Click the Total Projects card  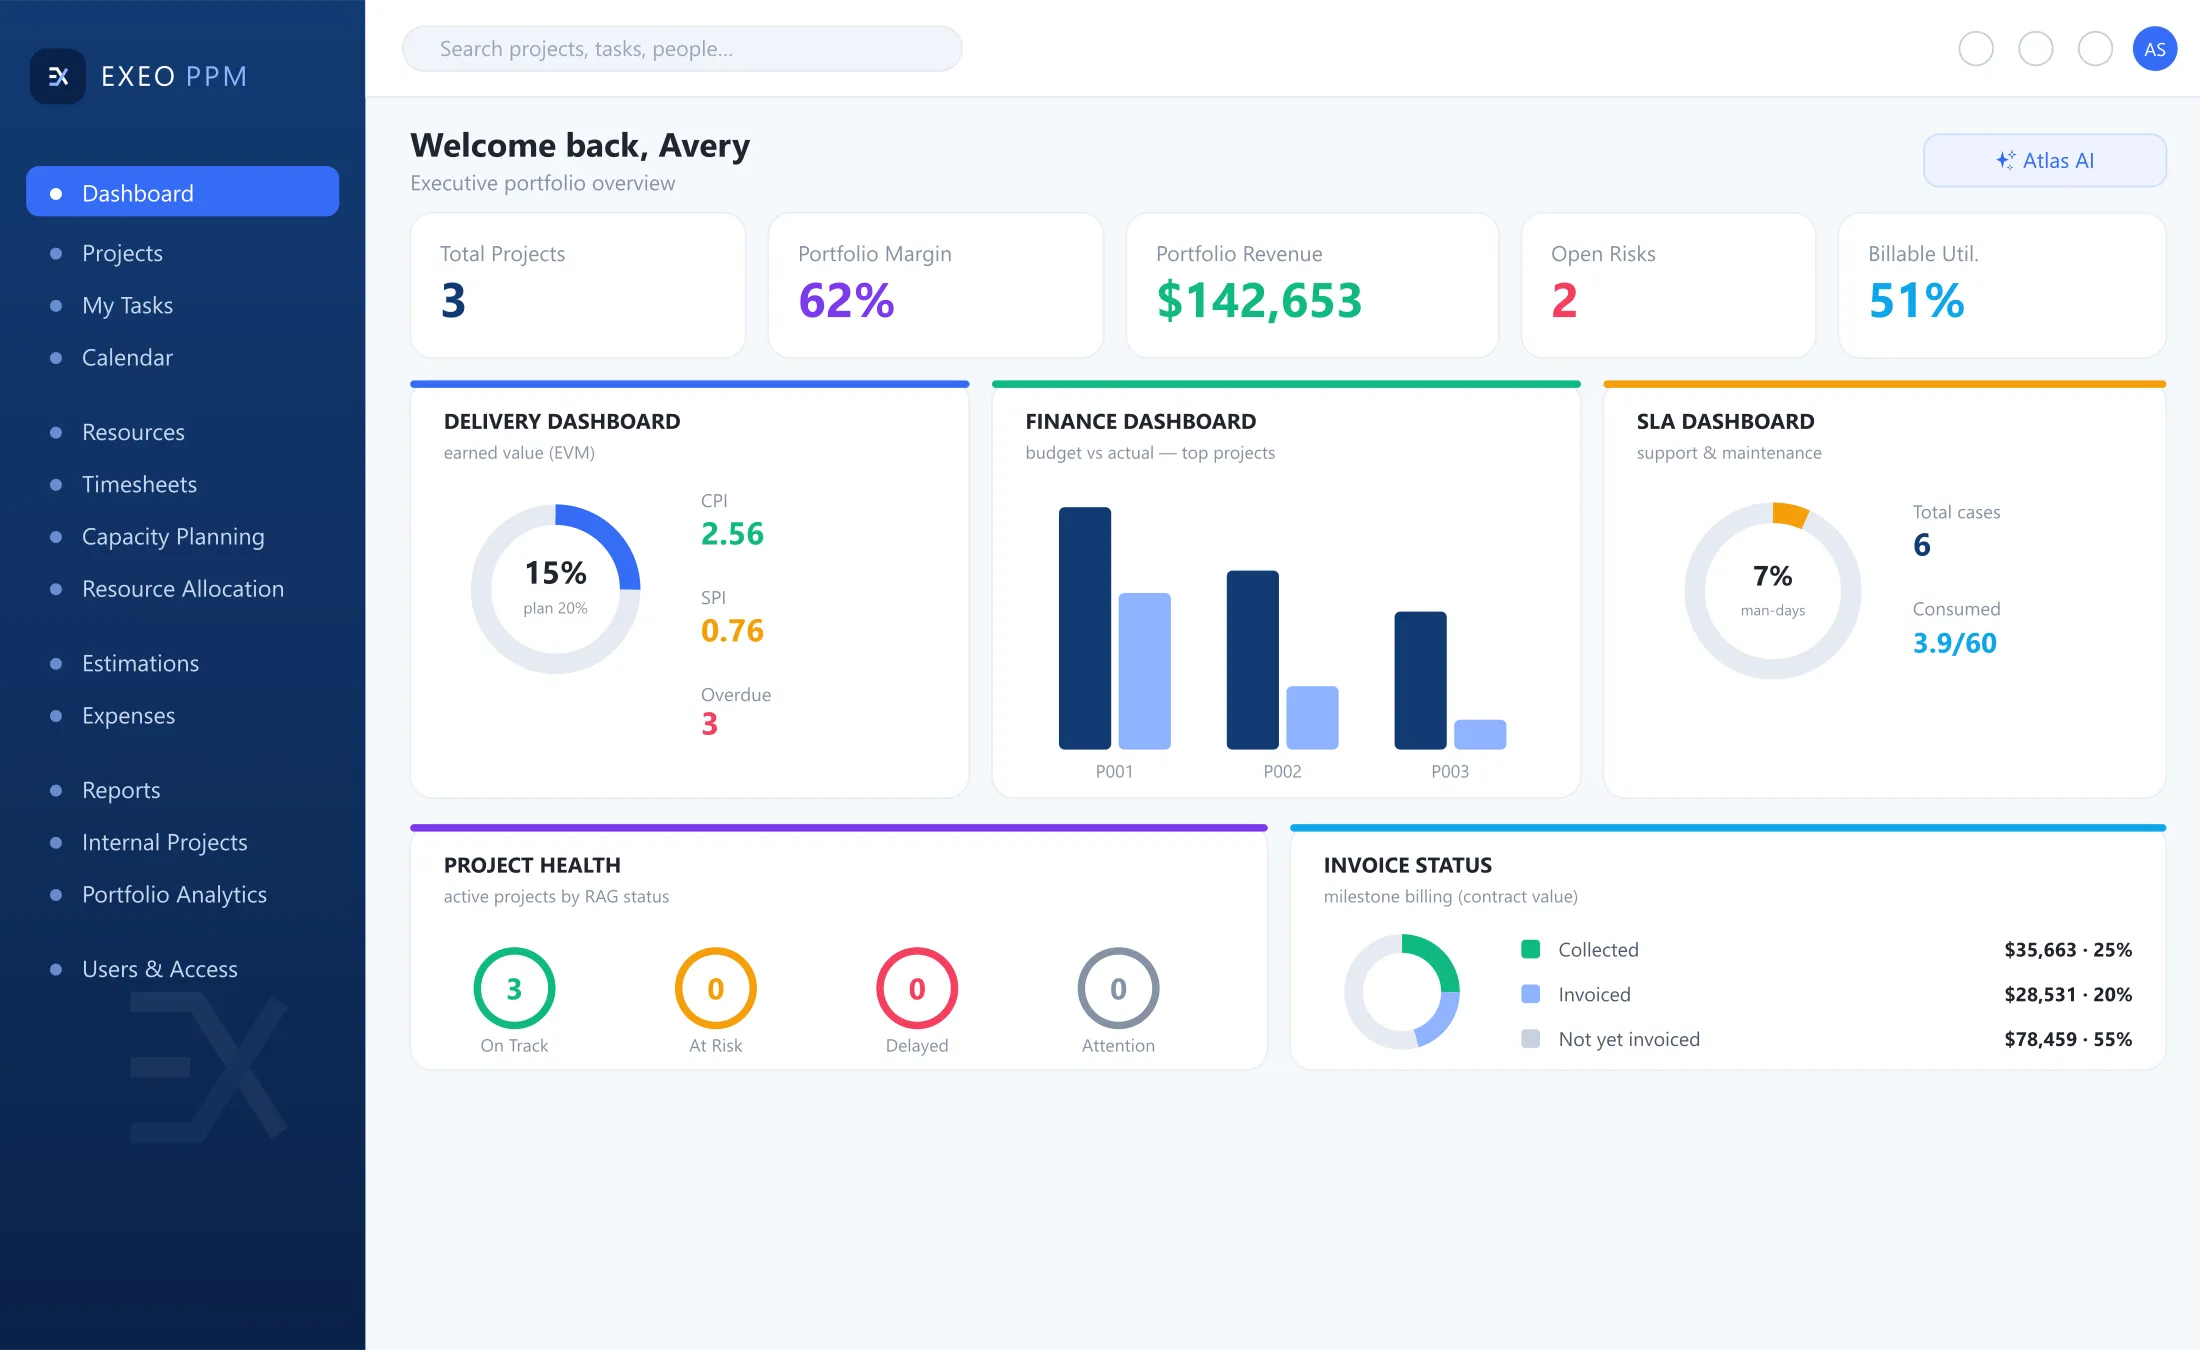click(578, 285)
